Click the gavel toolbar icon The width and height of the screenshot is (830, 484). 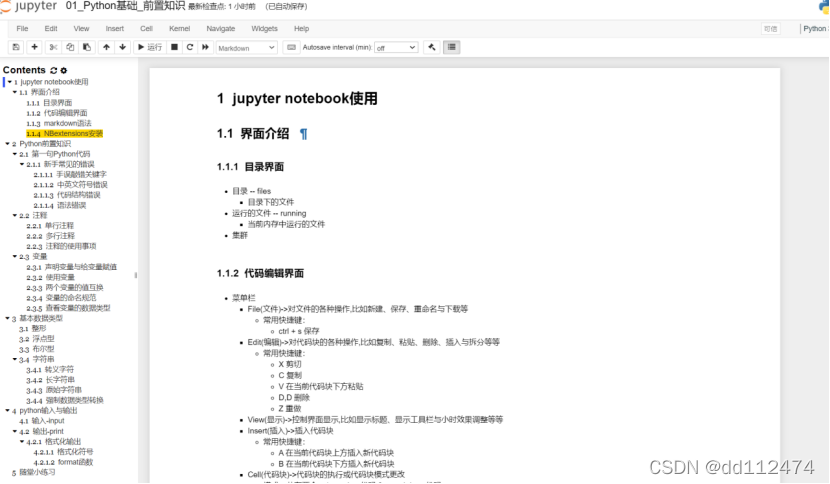tap(432, 47)
